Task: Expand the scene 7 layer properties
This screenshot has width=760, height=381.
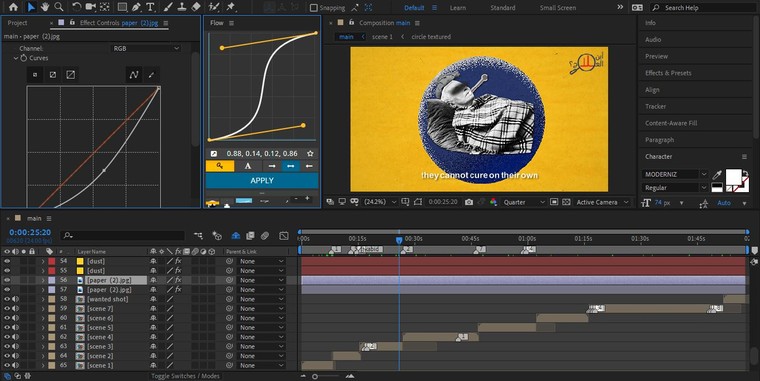Action: [x=43, y=308]
